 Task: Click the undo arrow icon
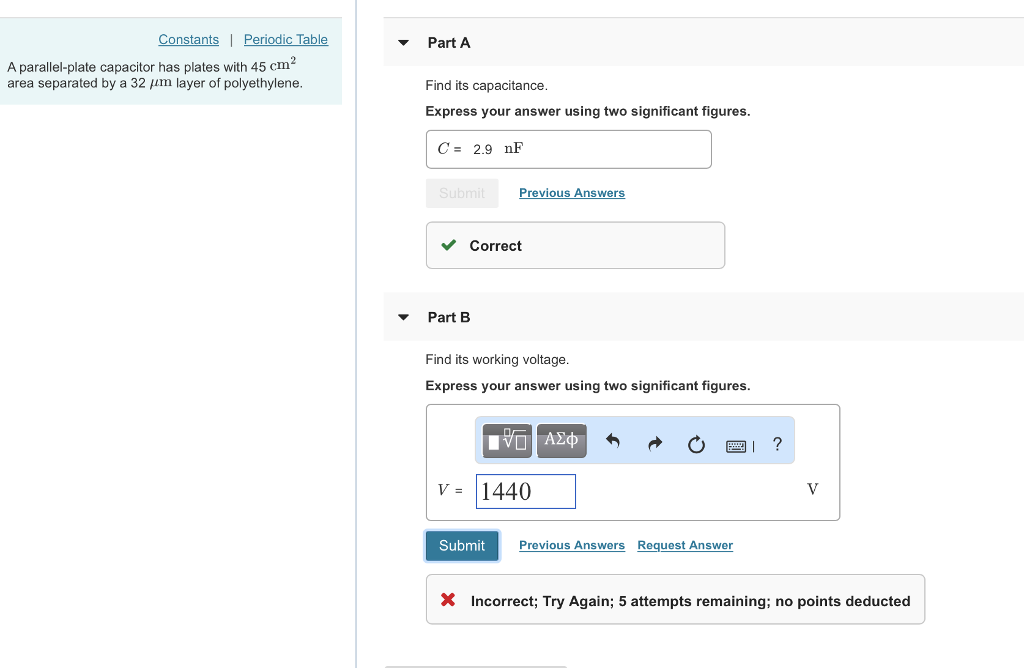(614, 442)
